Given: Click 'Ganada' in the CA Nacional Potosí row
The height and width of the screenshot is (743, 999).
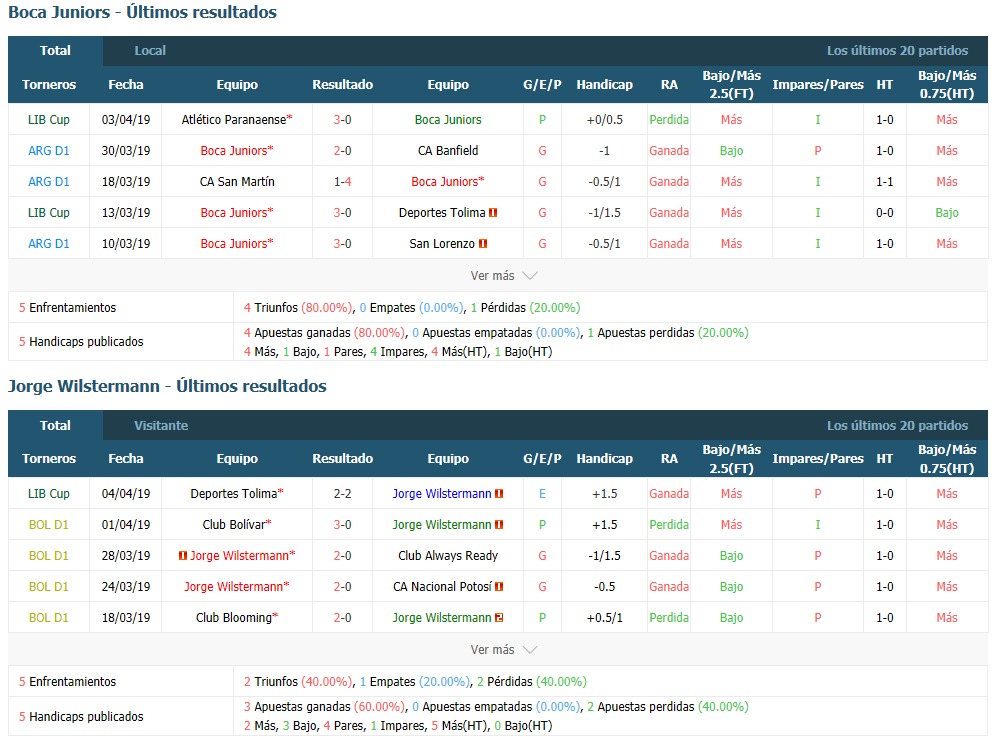Looking at the screenshot, I should pos(669,586).
